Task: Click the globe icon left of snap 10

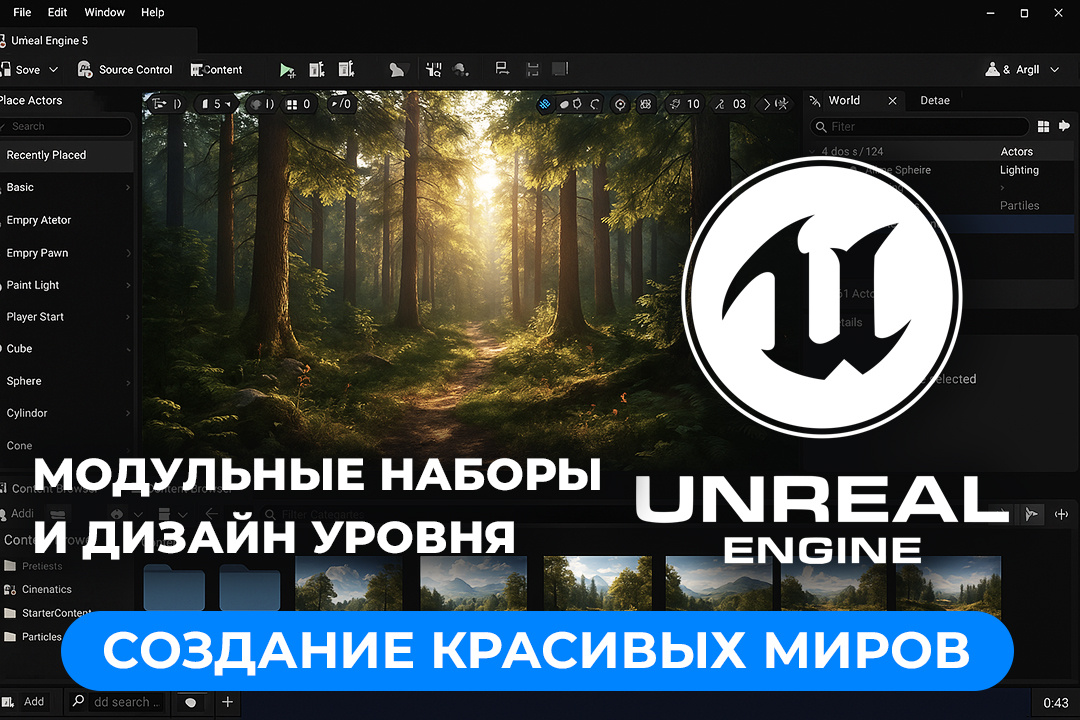Action: tap(645, 104)
